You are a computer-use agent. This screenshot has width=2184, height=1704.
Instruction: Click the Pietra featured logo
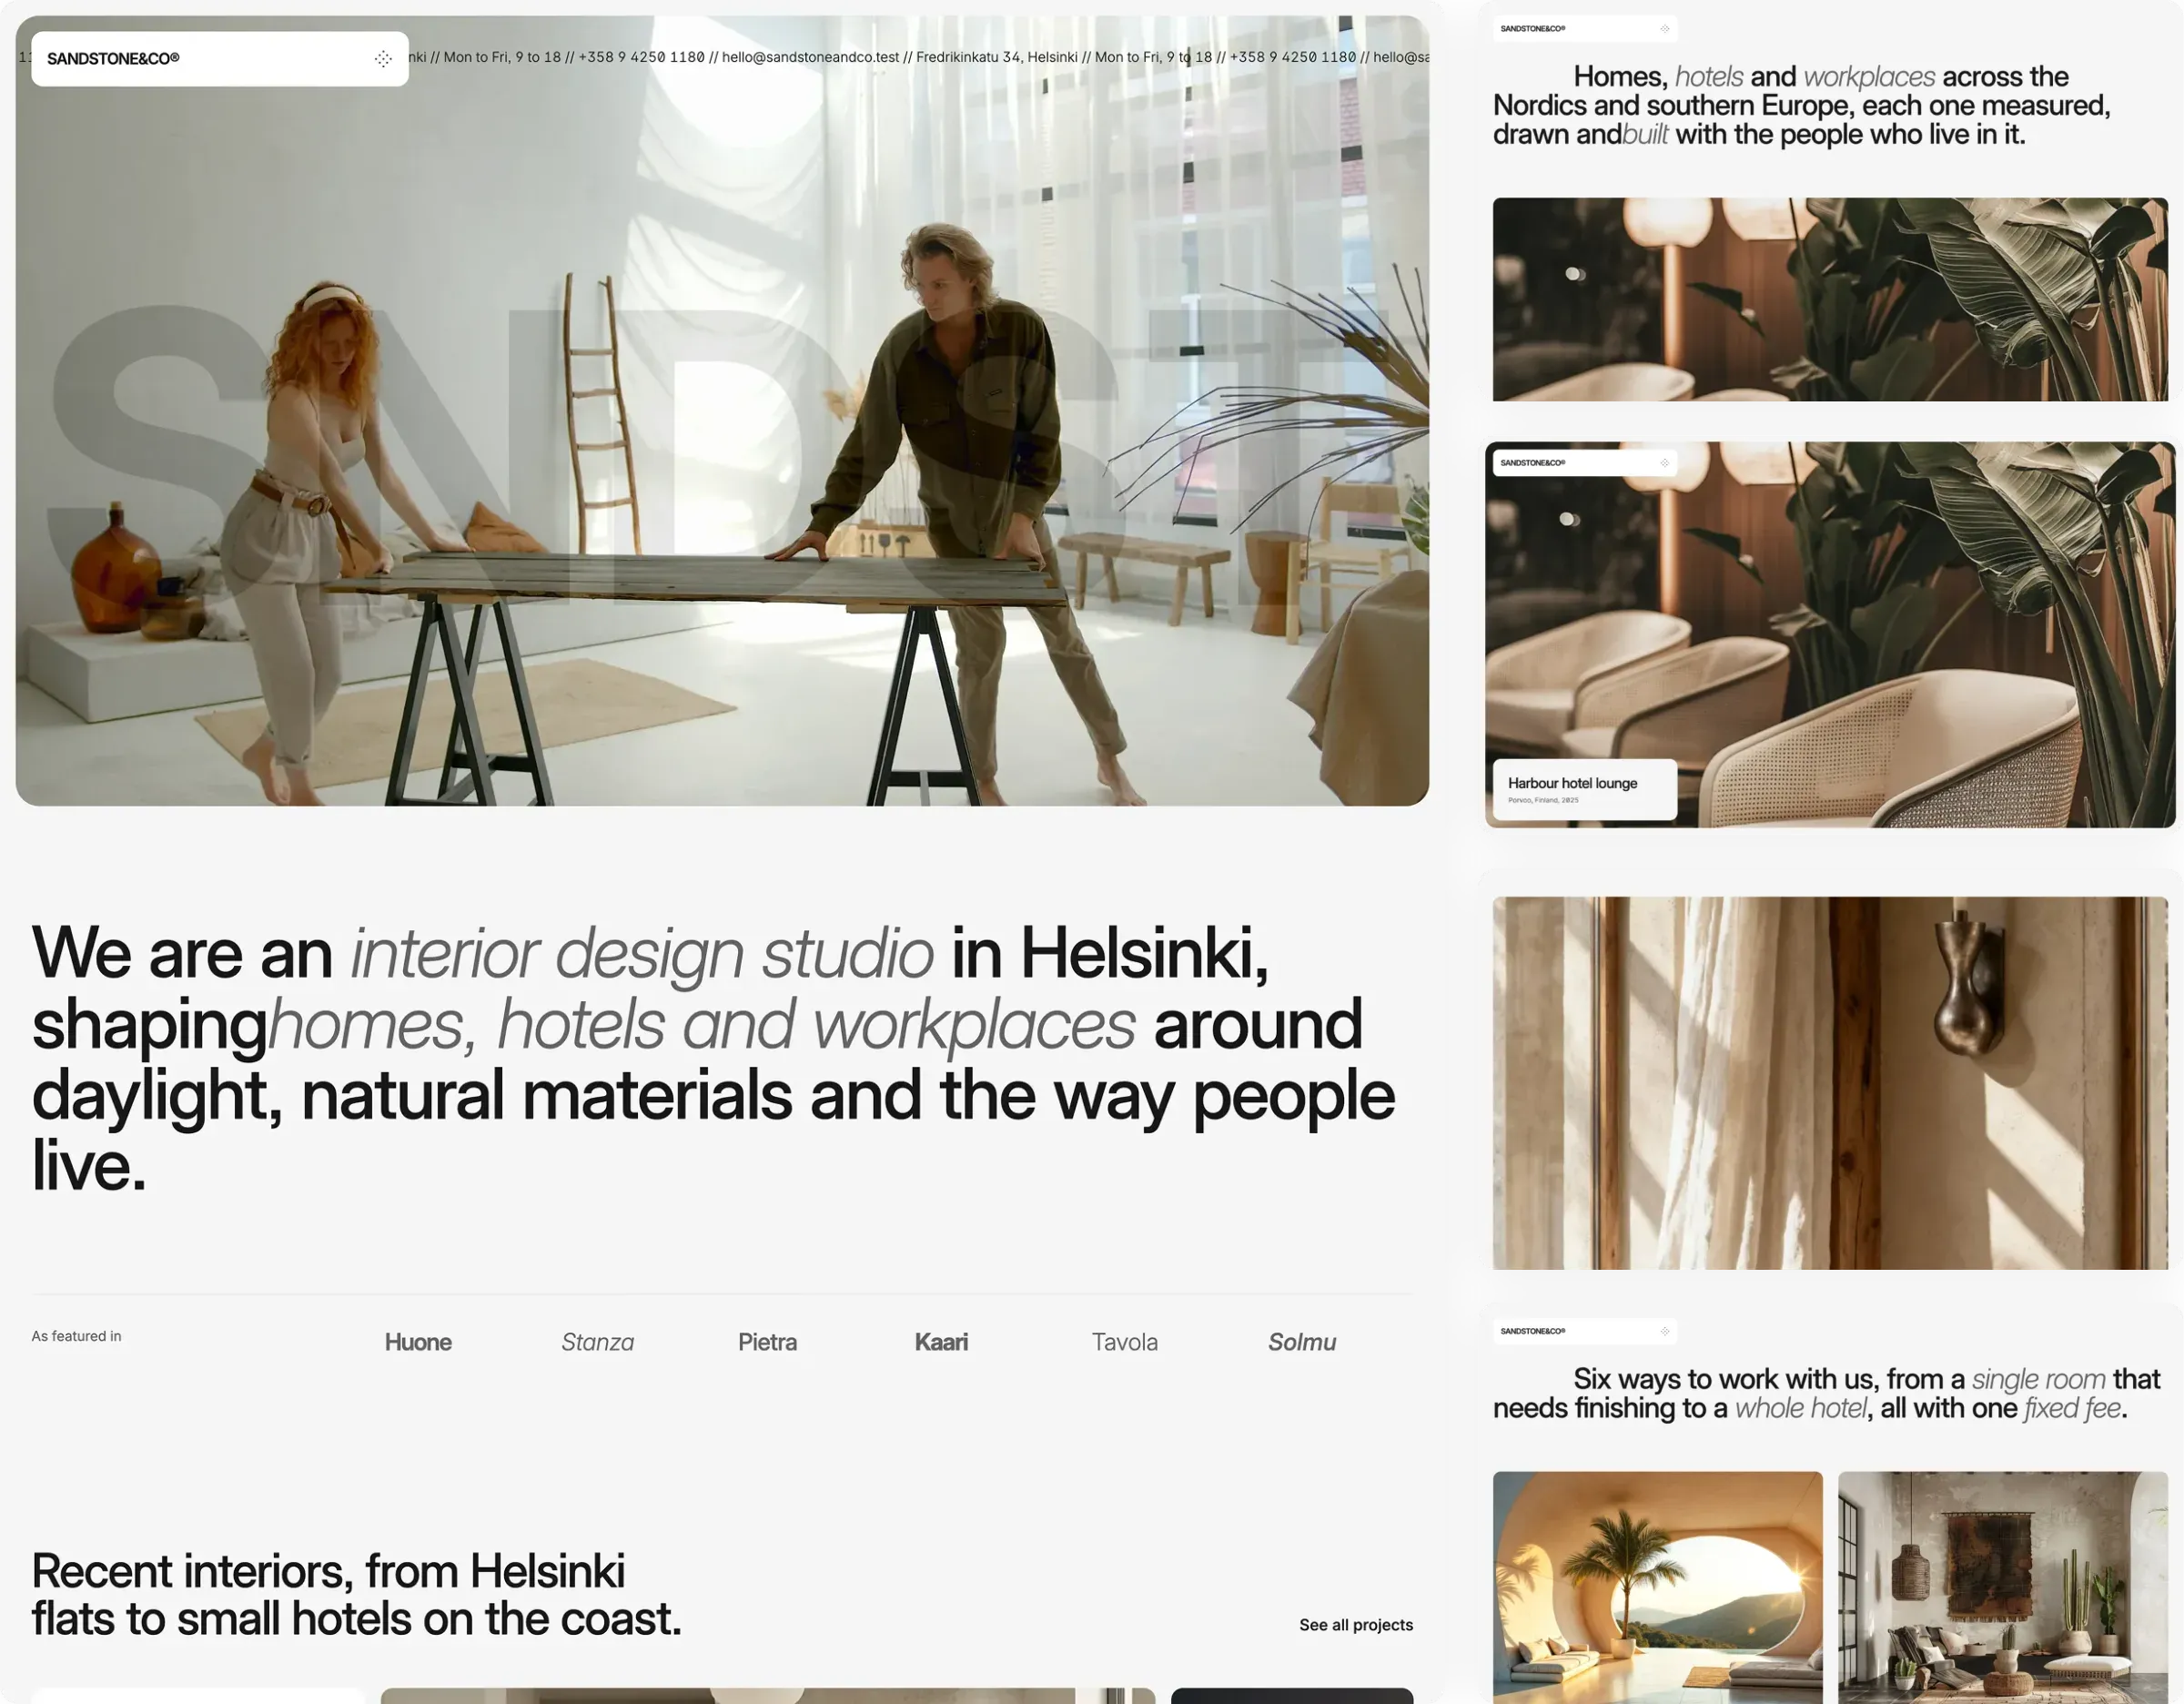point(767,1342)
